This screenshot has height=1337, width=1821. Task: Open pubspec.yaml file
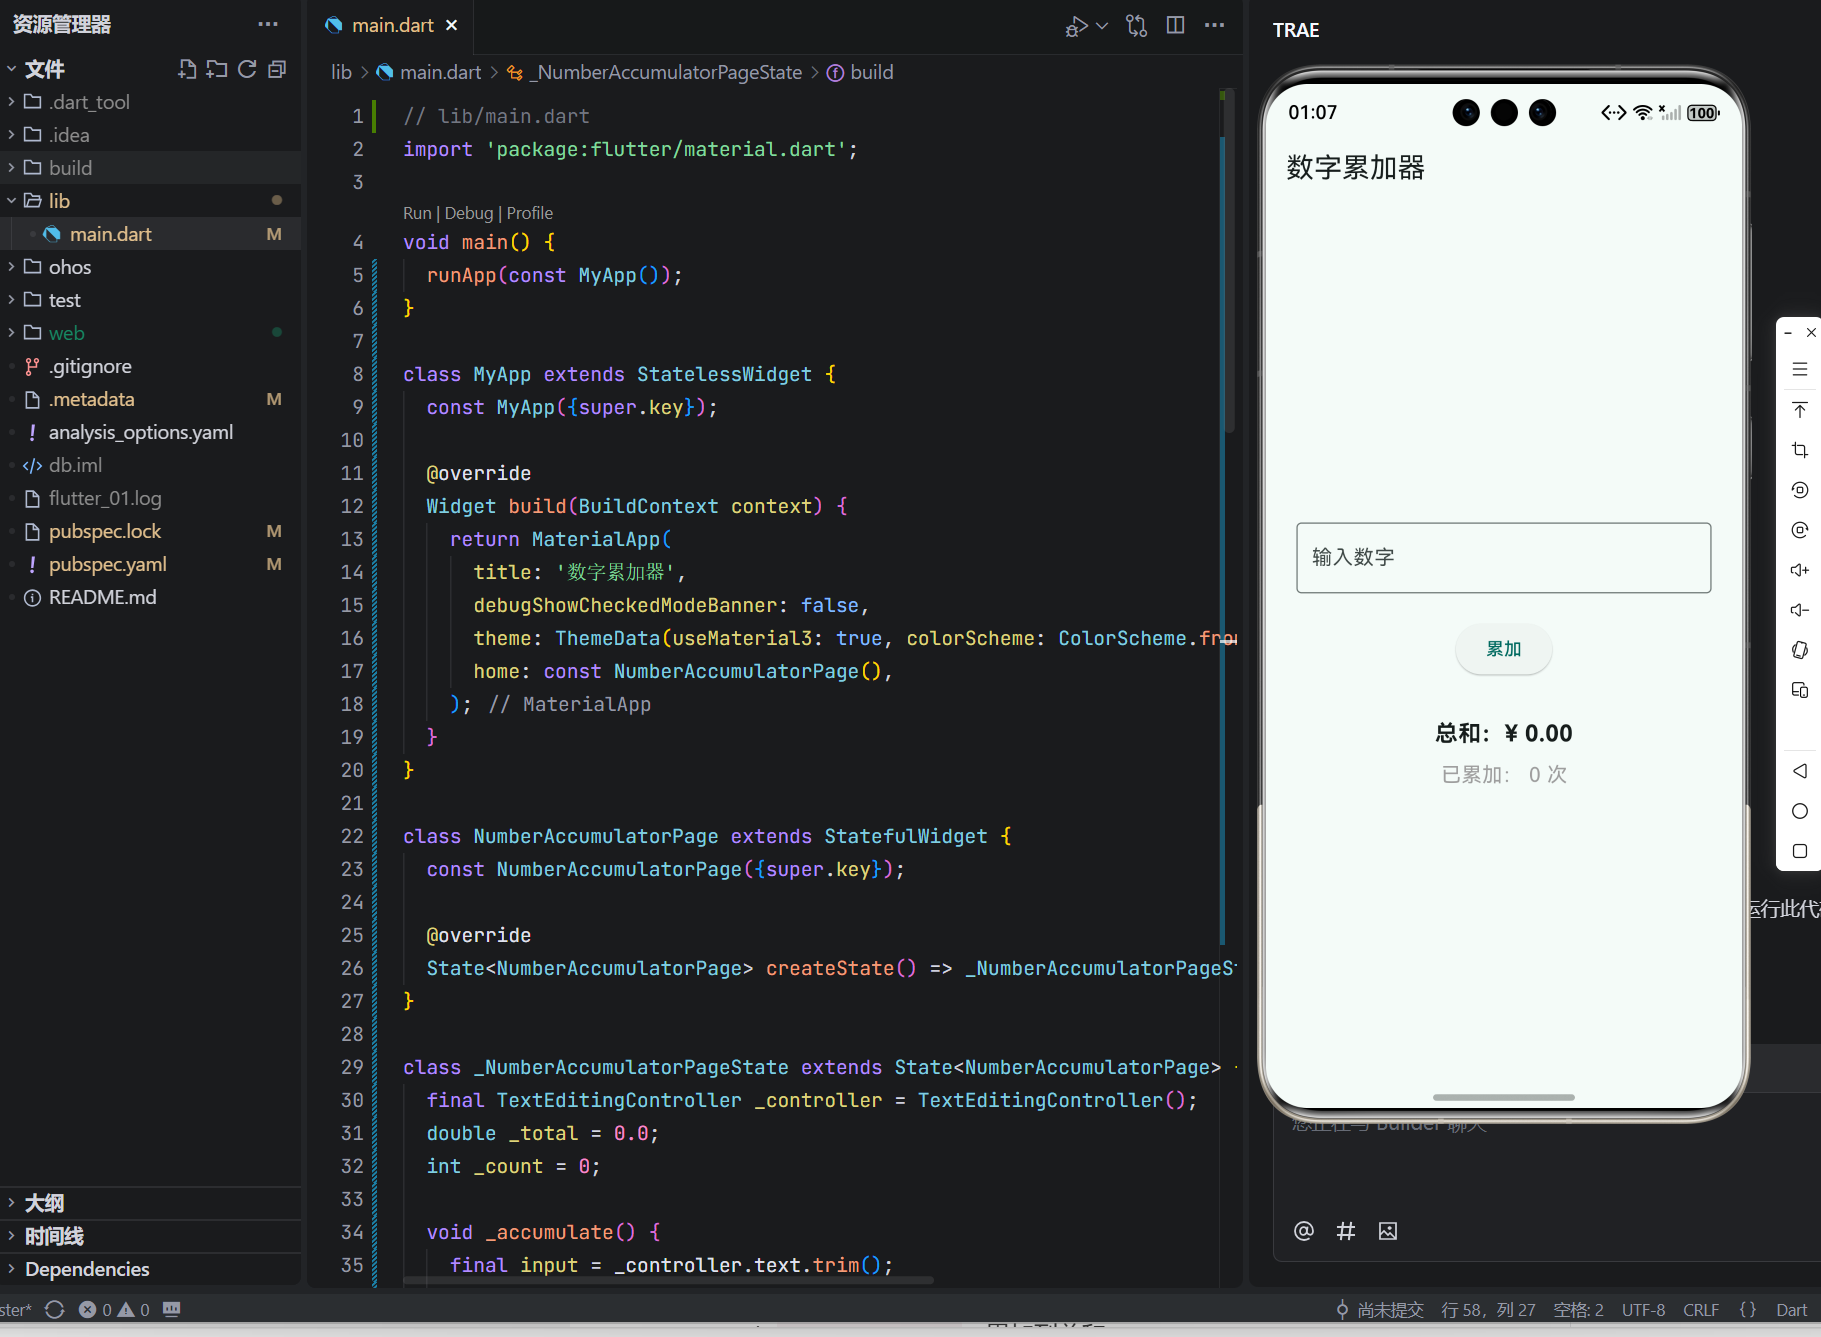pos(150,564)
